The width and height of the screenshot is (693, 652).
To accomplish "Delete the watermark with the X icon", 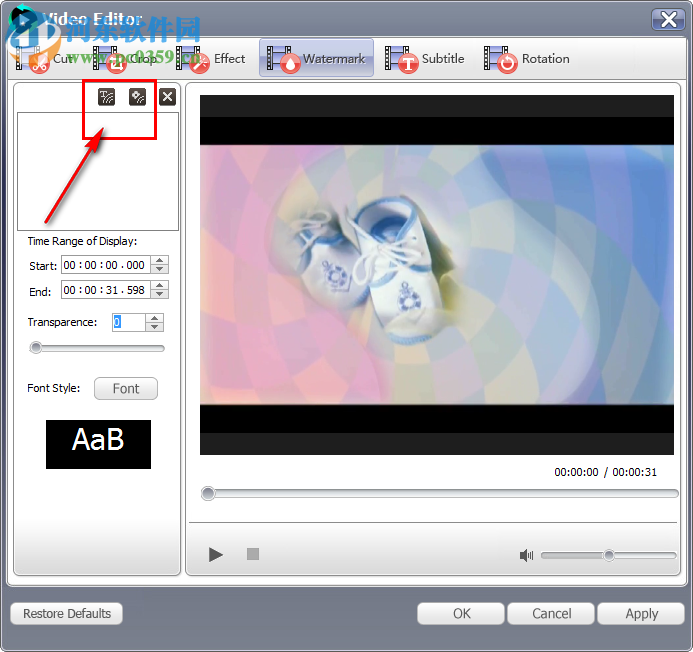I will coord(168,97).
